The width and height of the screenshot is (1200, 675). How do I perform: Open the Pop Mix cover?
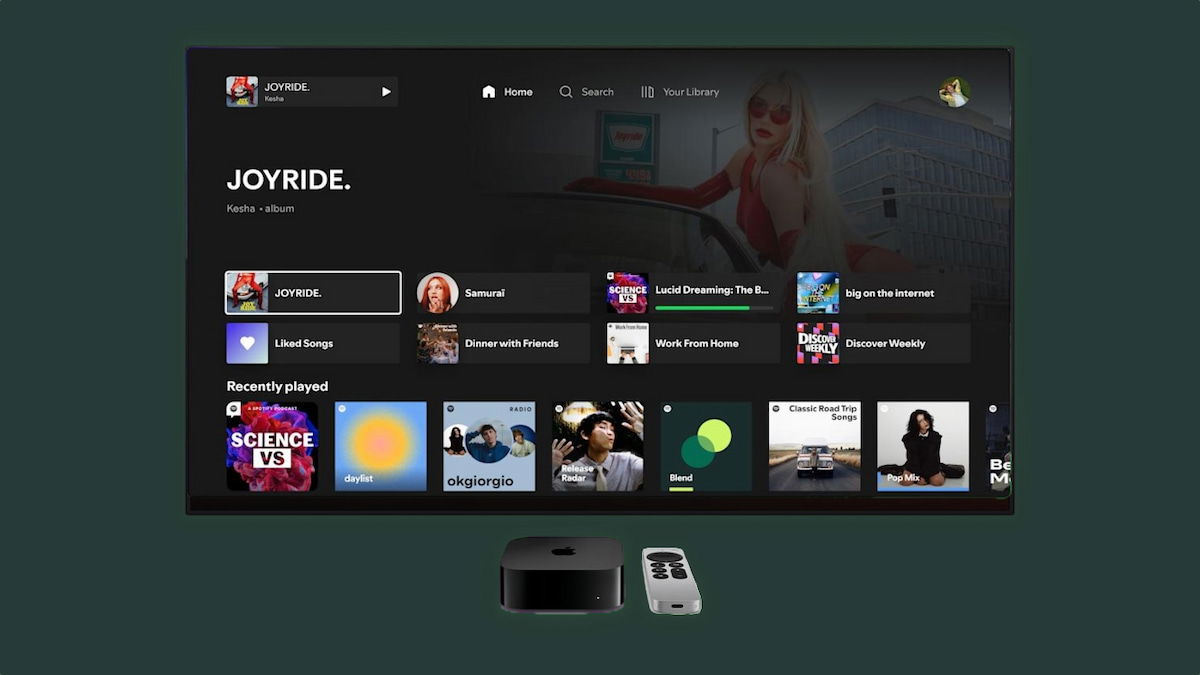click(923, 446)
